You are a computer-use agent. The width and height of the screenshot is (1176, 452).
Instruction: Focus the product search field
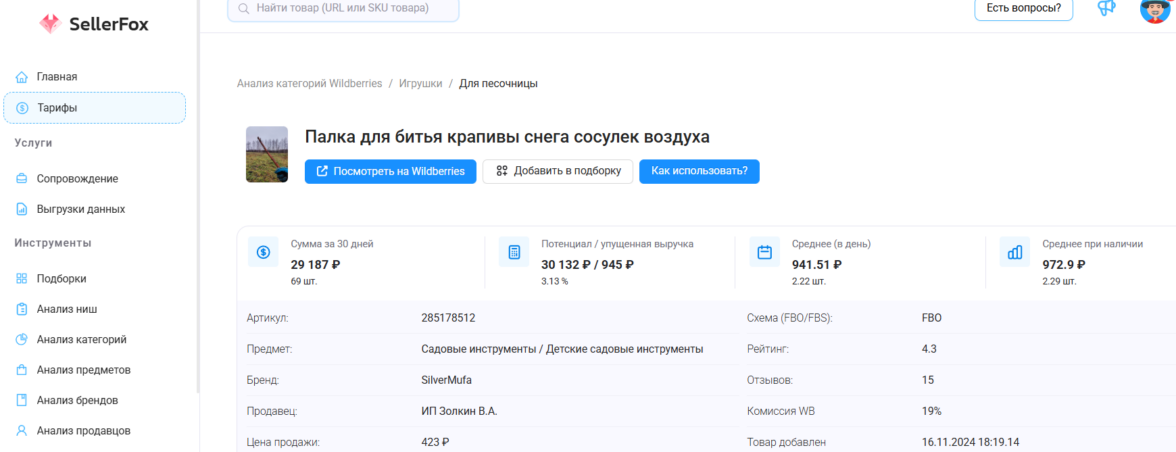coord(343,9)
